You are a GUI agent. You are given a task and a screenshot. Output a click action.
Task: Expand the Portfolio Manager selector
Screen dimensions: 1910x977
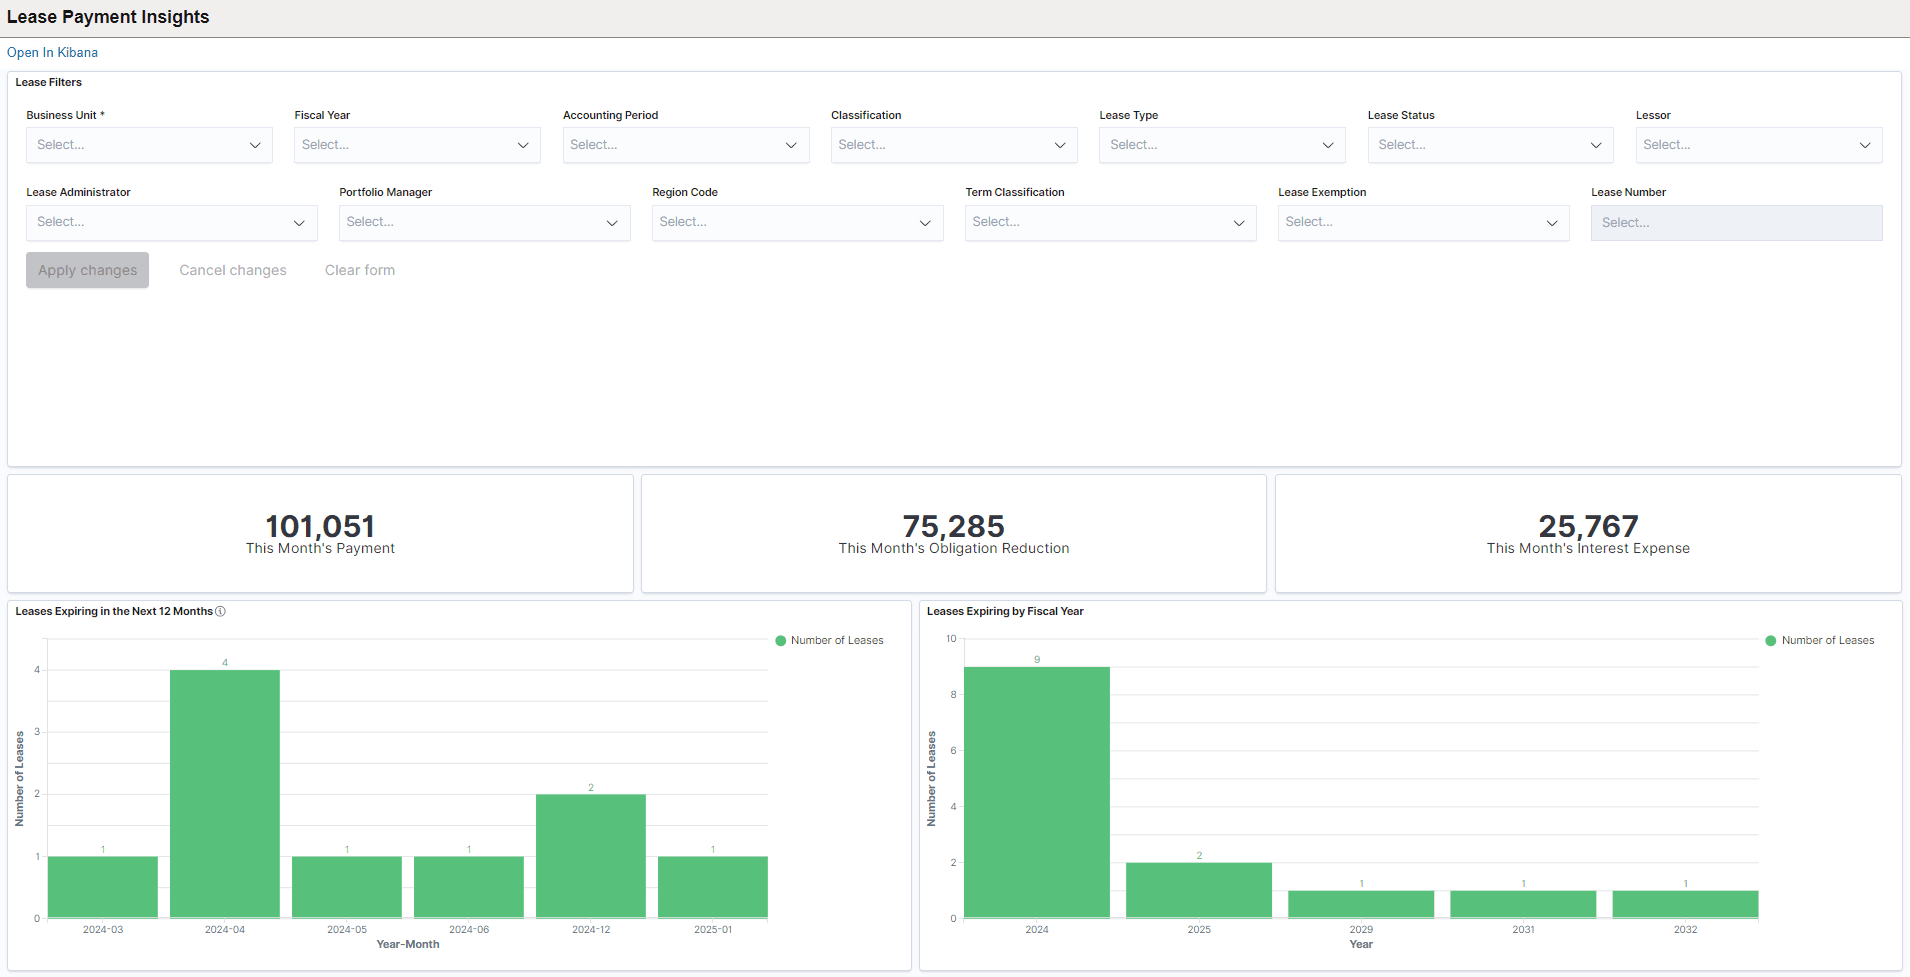pyautogui.click(x=484, y=222)
